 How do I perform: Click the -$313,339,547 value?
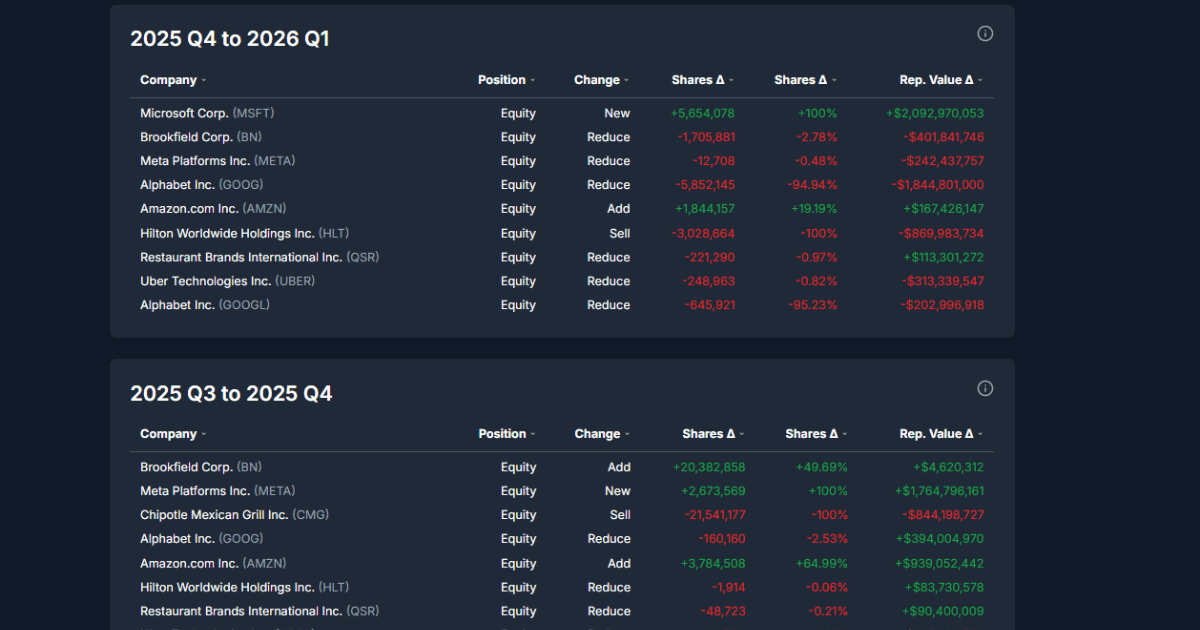pos(943,281)
